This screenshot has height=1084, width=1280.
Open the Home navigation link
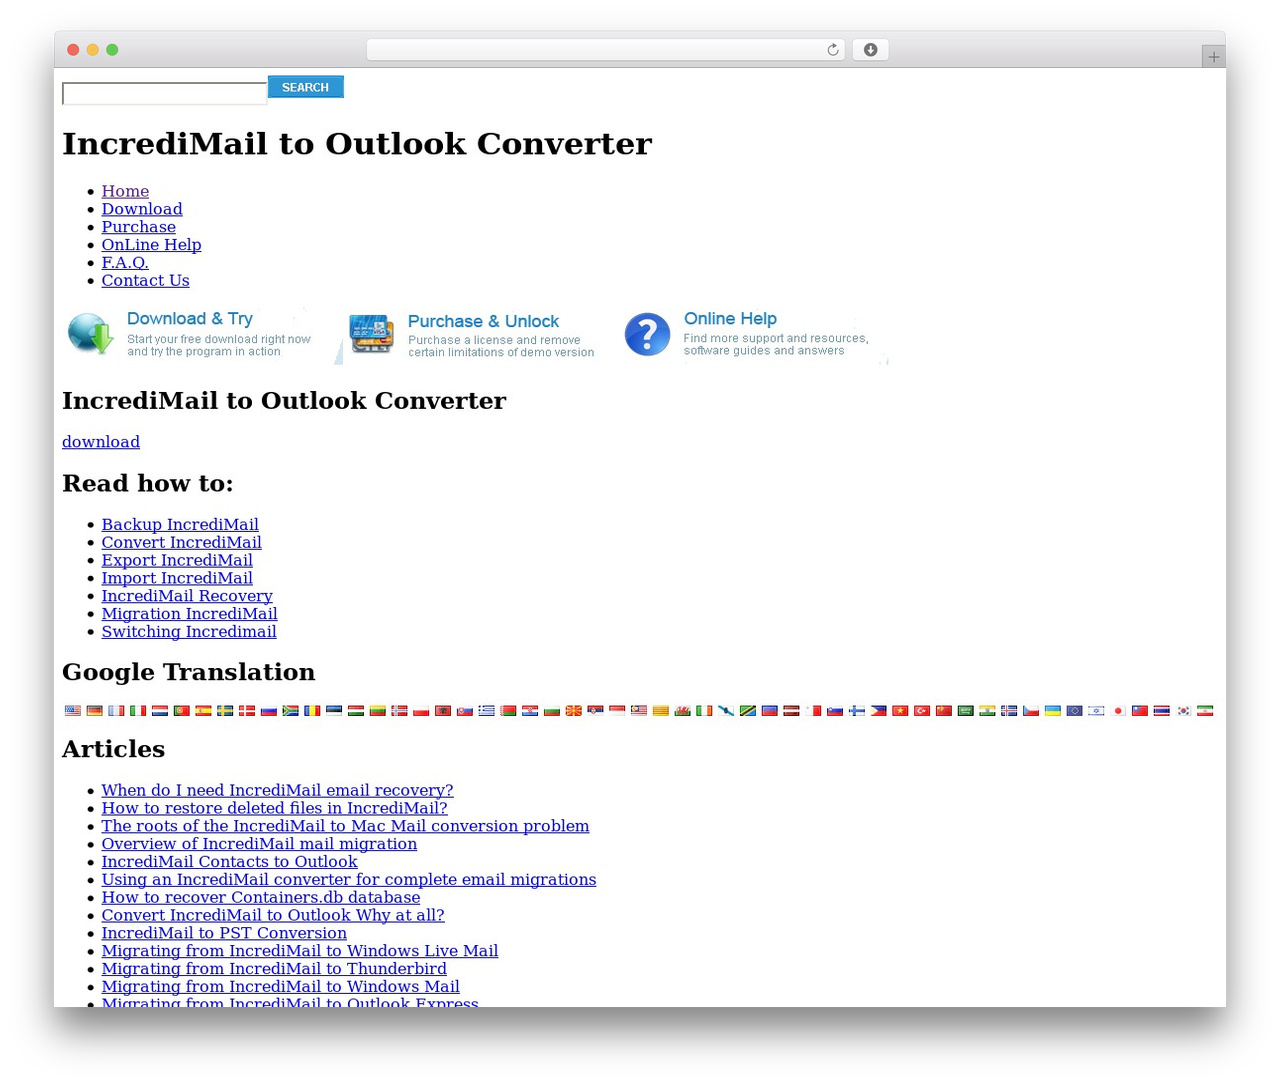pos(125,191)
